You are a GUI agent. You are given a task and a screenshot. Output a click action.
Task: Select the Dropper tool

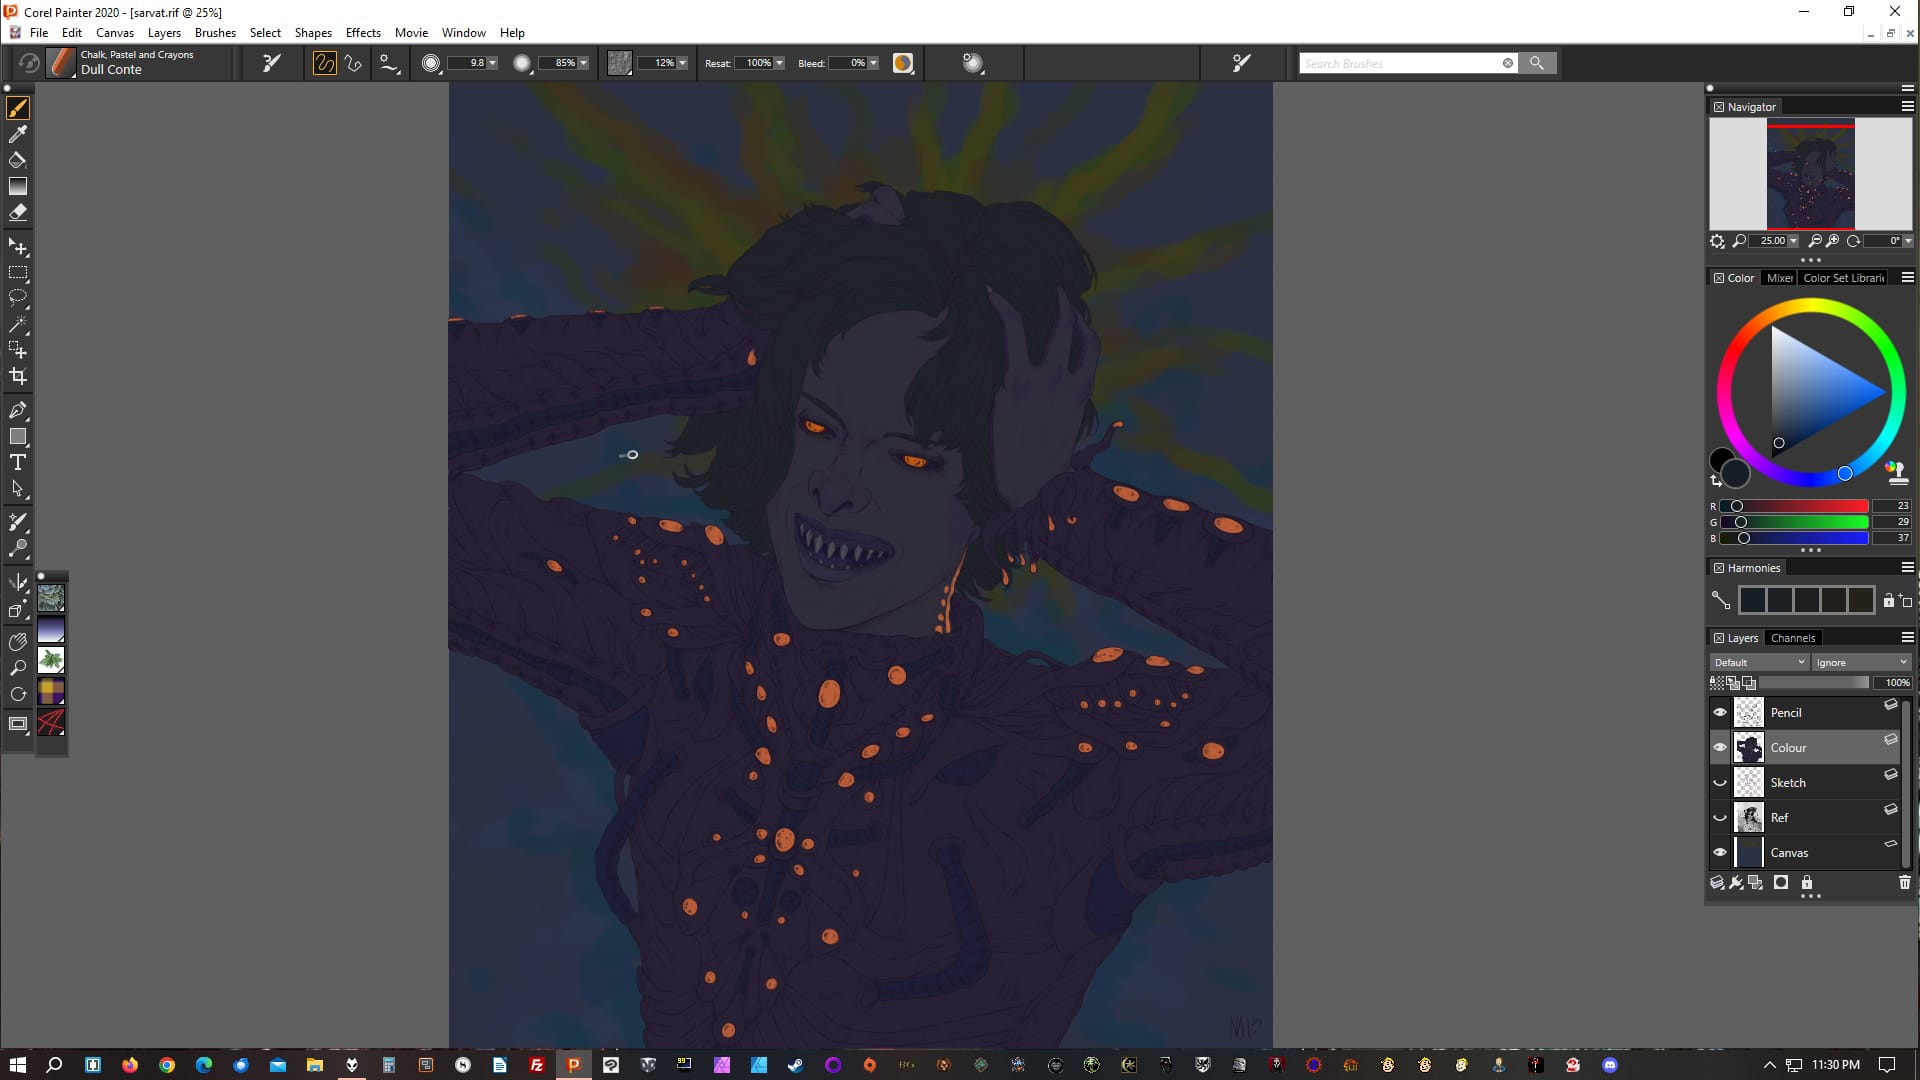[18, 134]
